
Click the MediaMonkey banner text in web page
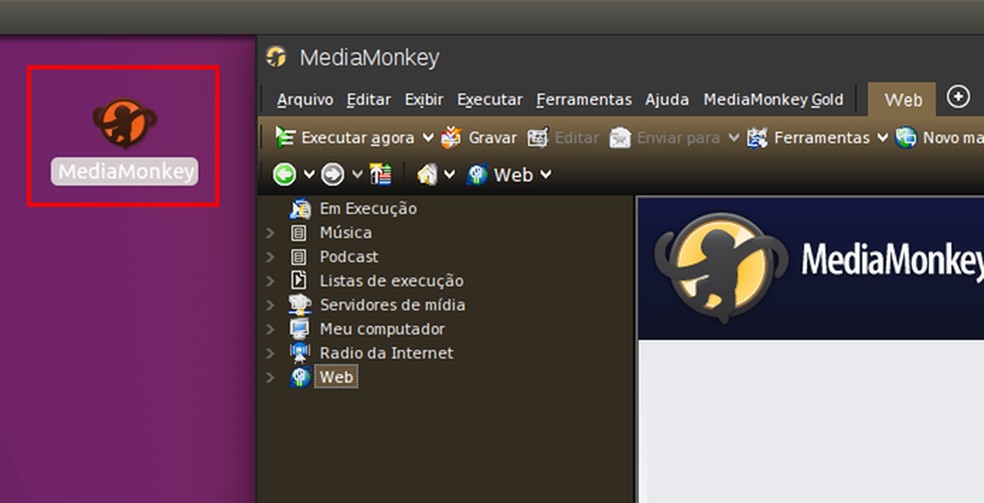pos(892,260)
